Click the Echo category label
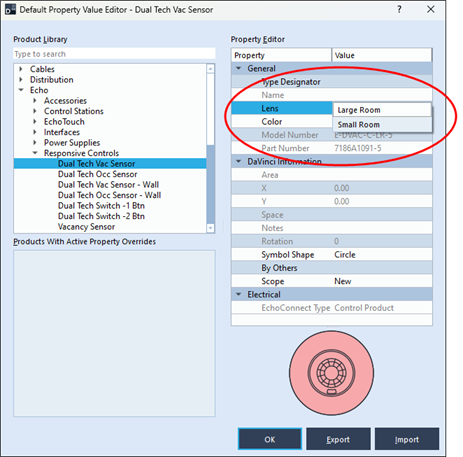This screenshot has height=457, width=463. (39, 90)
